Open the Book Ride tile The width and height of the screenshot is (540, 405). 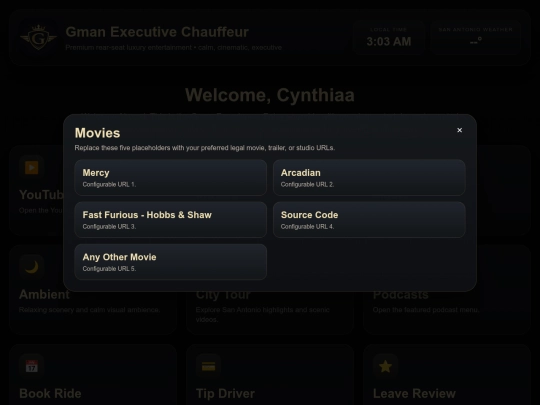(x=93, y=375)
